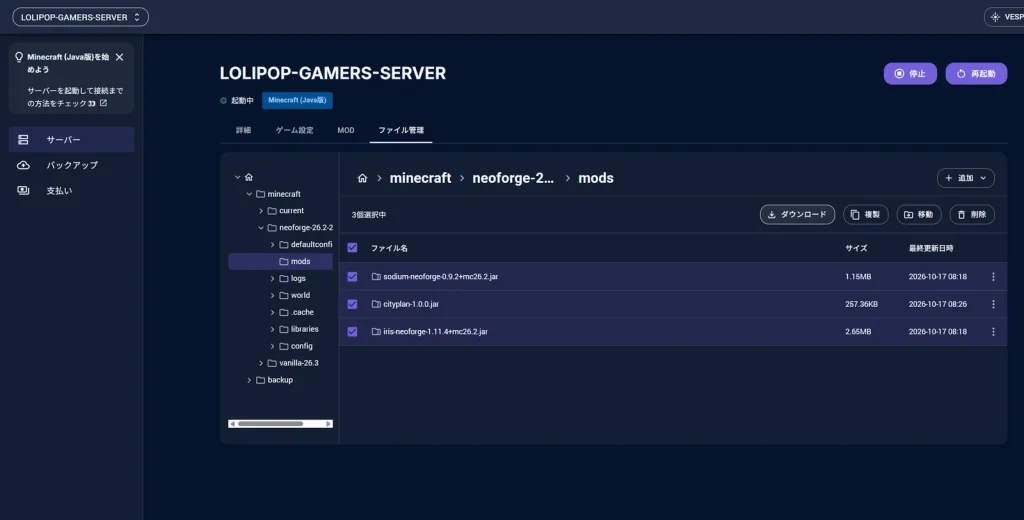Open バックアップ in the sidebar
This screenshot has width=1024, height=520.
(71, 165)
